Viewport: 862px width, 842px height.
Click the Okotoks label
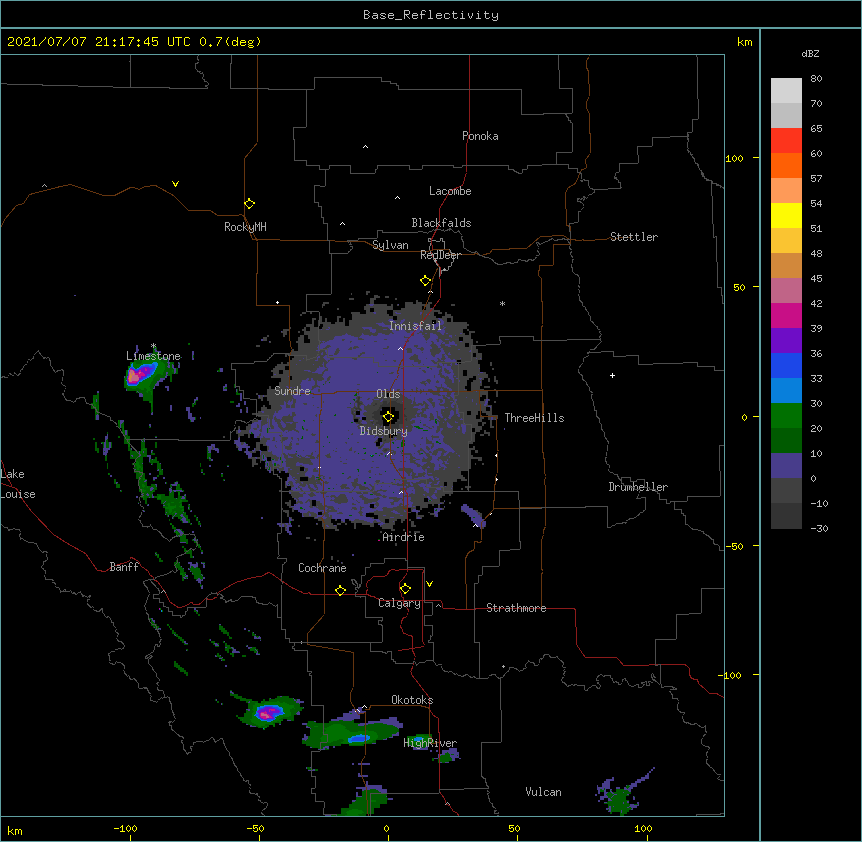pyautogui.click(x=412, y=700)
